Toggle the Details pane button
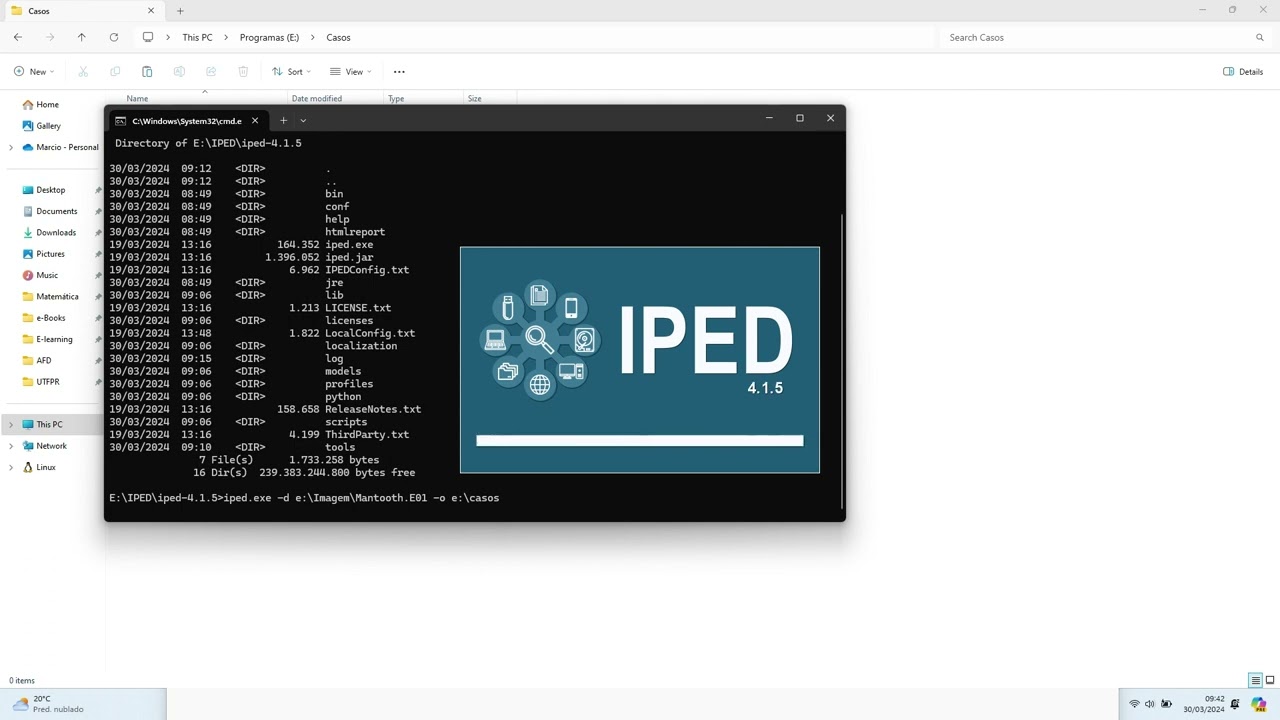Viewport: 1280px width, 720px height. [x=1243, y=72]
